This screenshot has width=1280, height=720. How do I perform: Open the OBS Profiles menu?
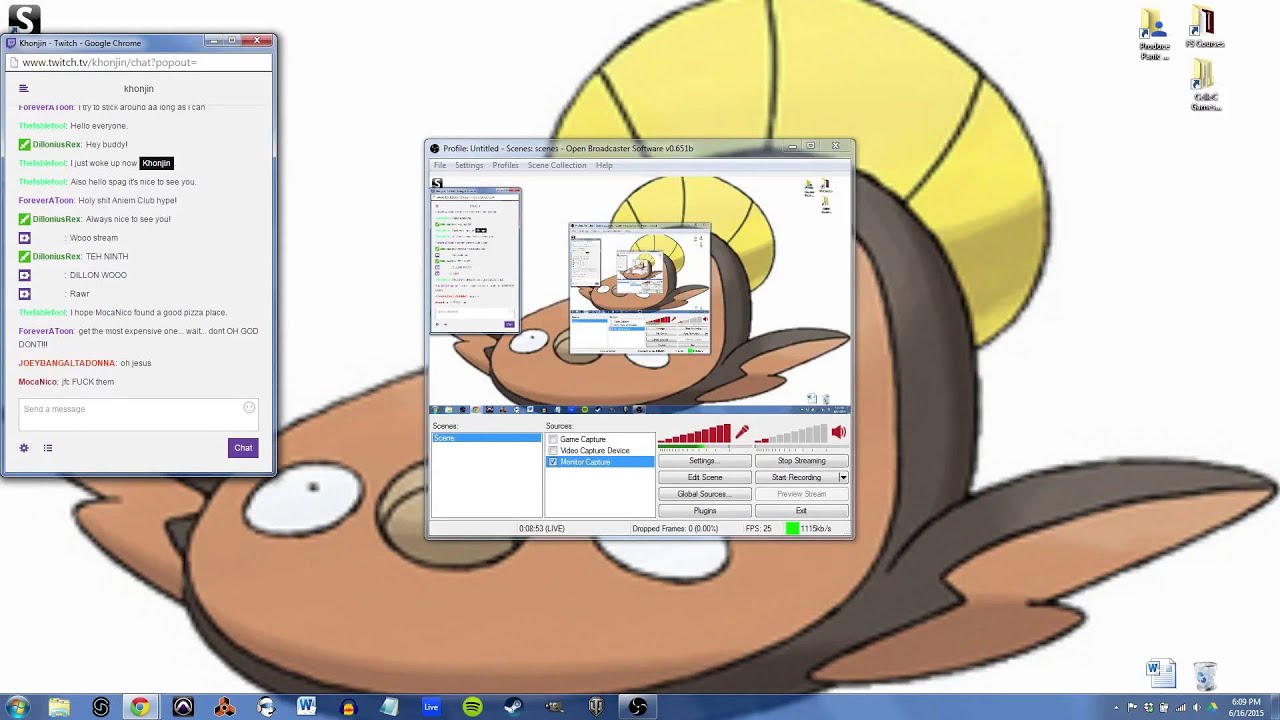click(x=505, y=165)
